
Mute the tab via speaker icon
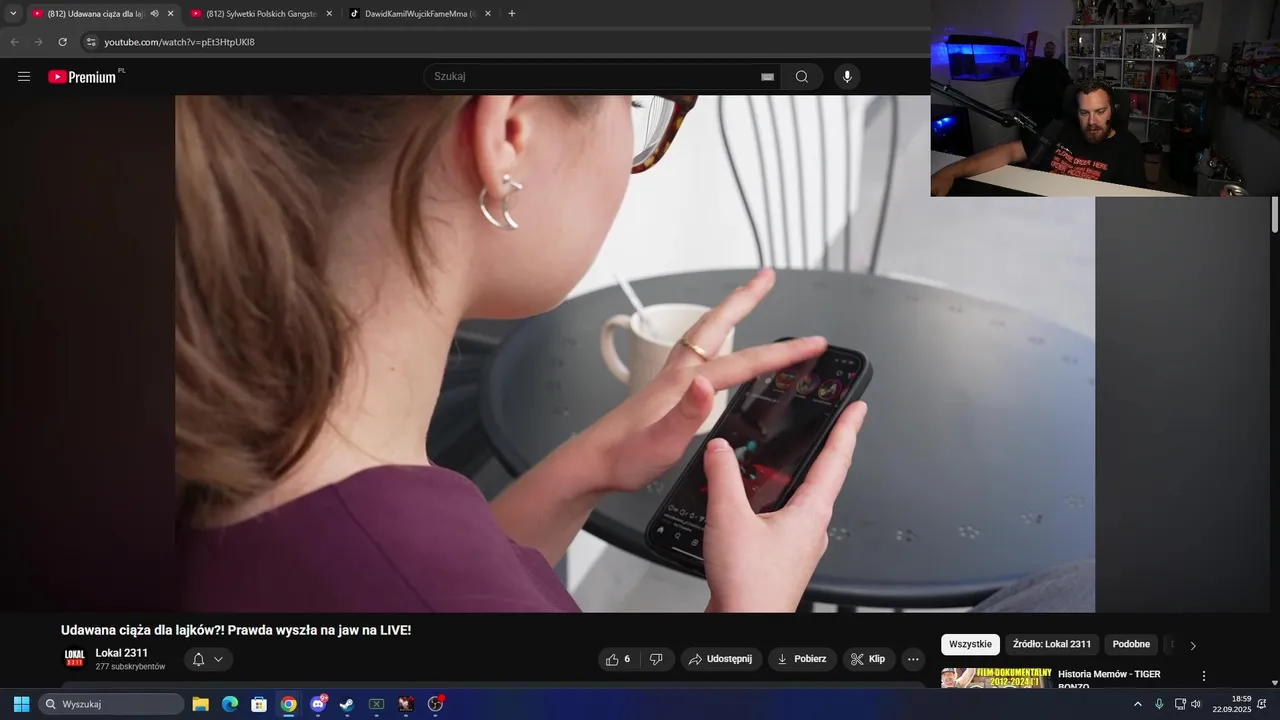coord(154,13)
